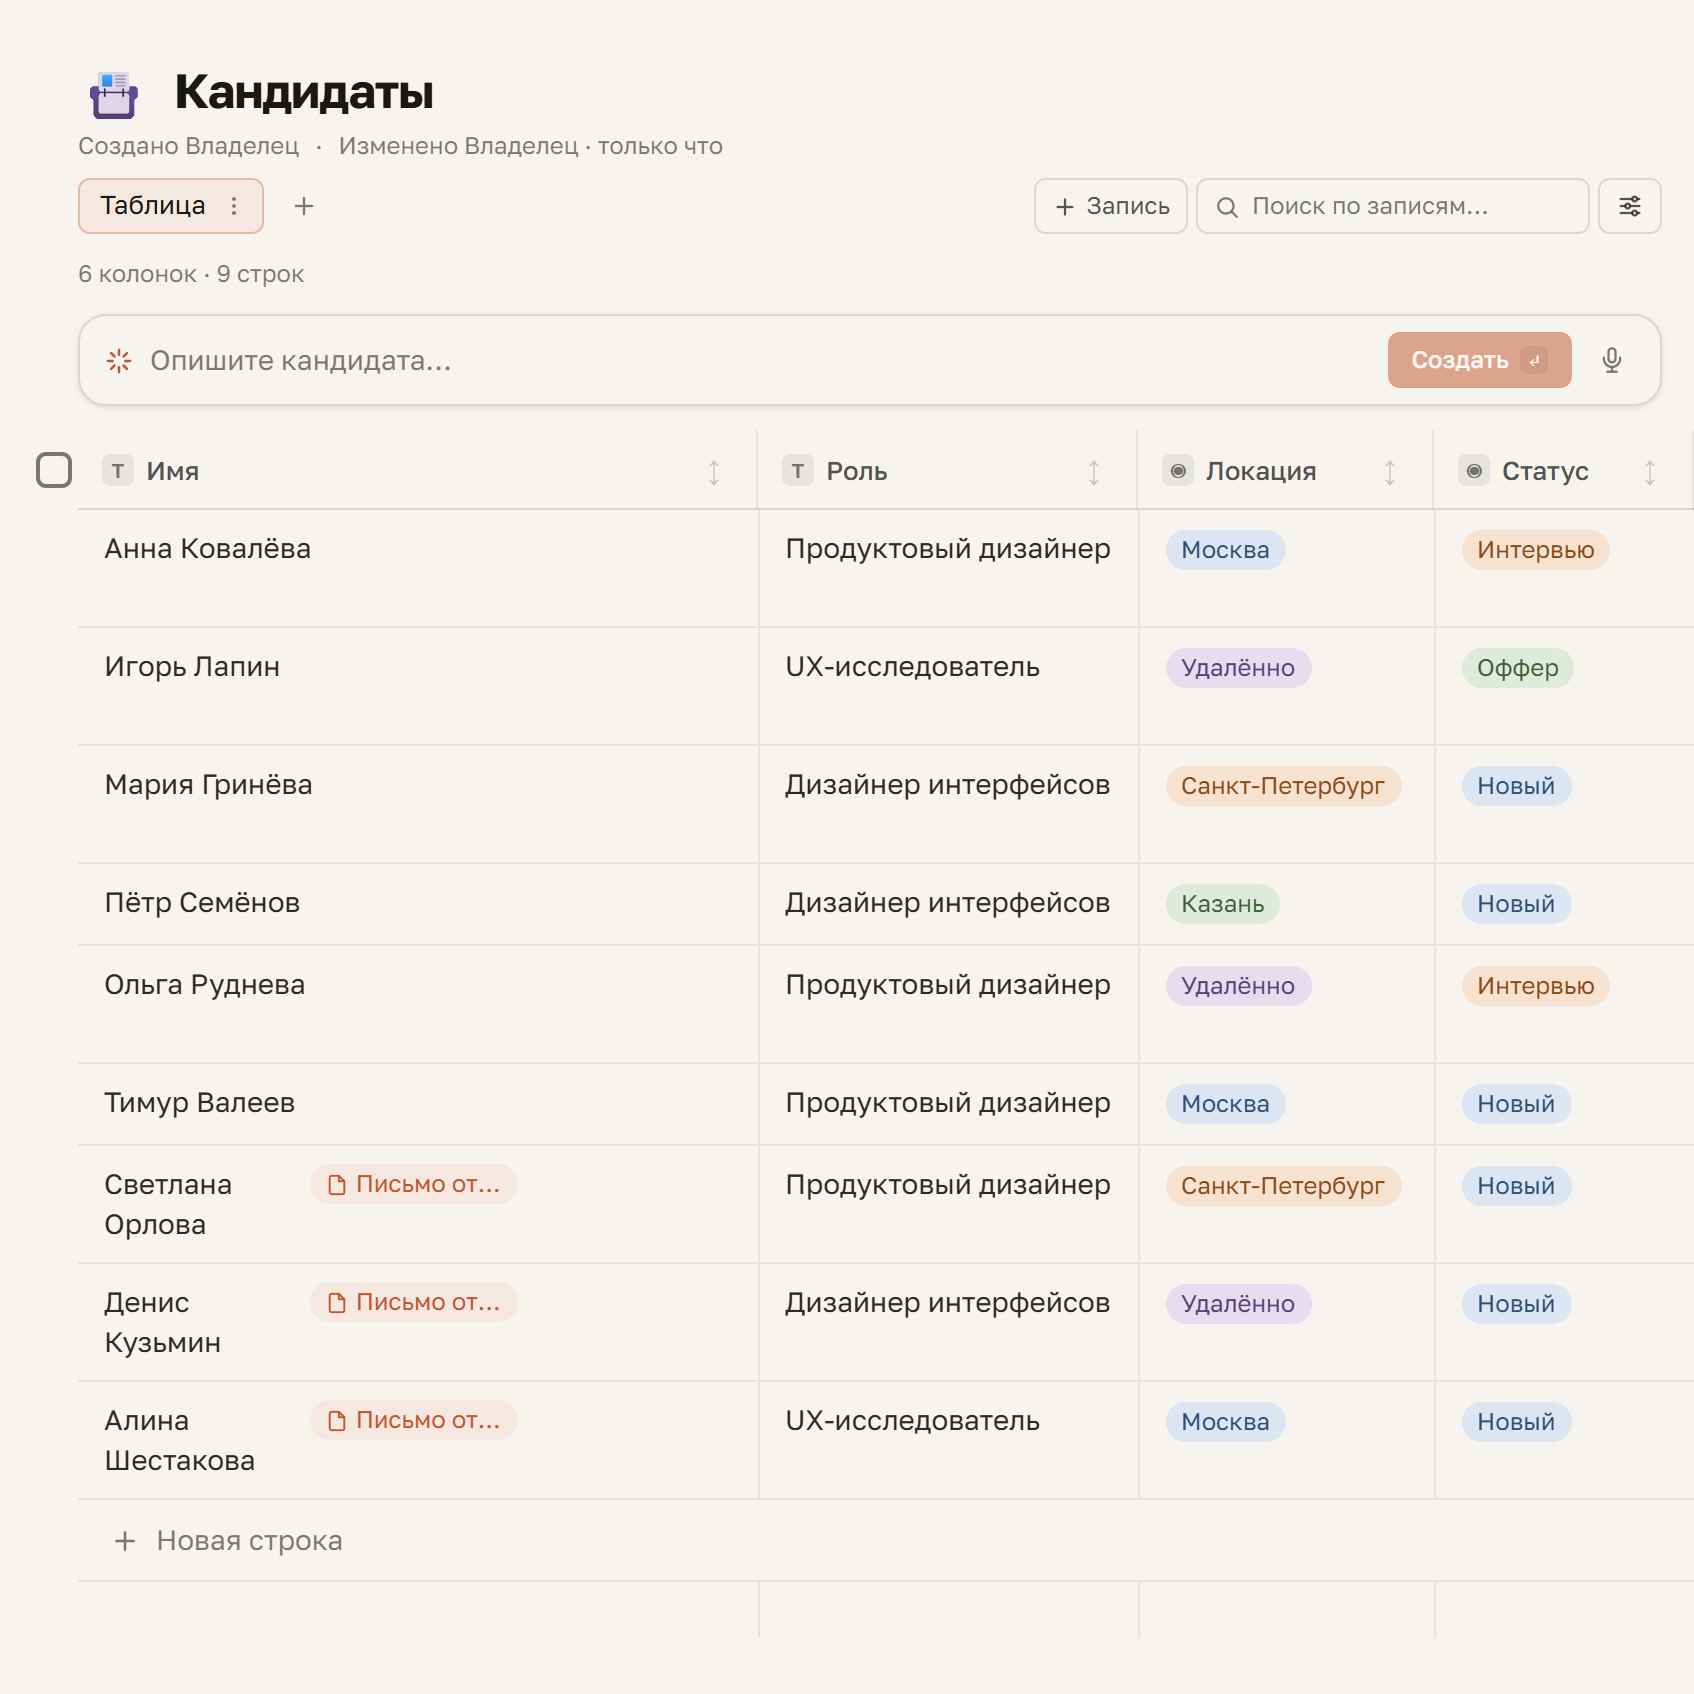Sort by the Имя column arrows
Screen dimensions: 1694x1694
pyautogui.click(x=714, y=472)
